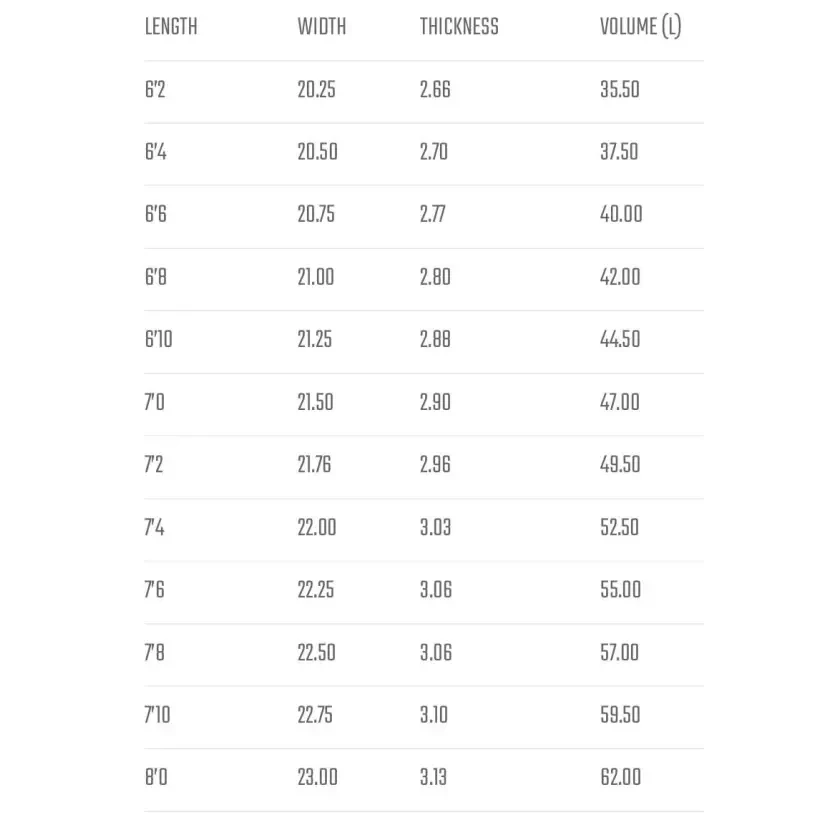Click the 21.76 width value
820x820 pixels.
(x=314, y=465)
